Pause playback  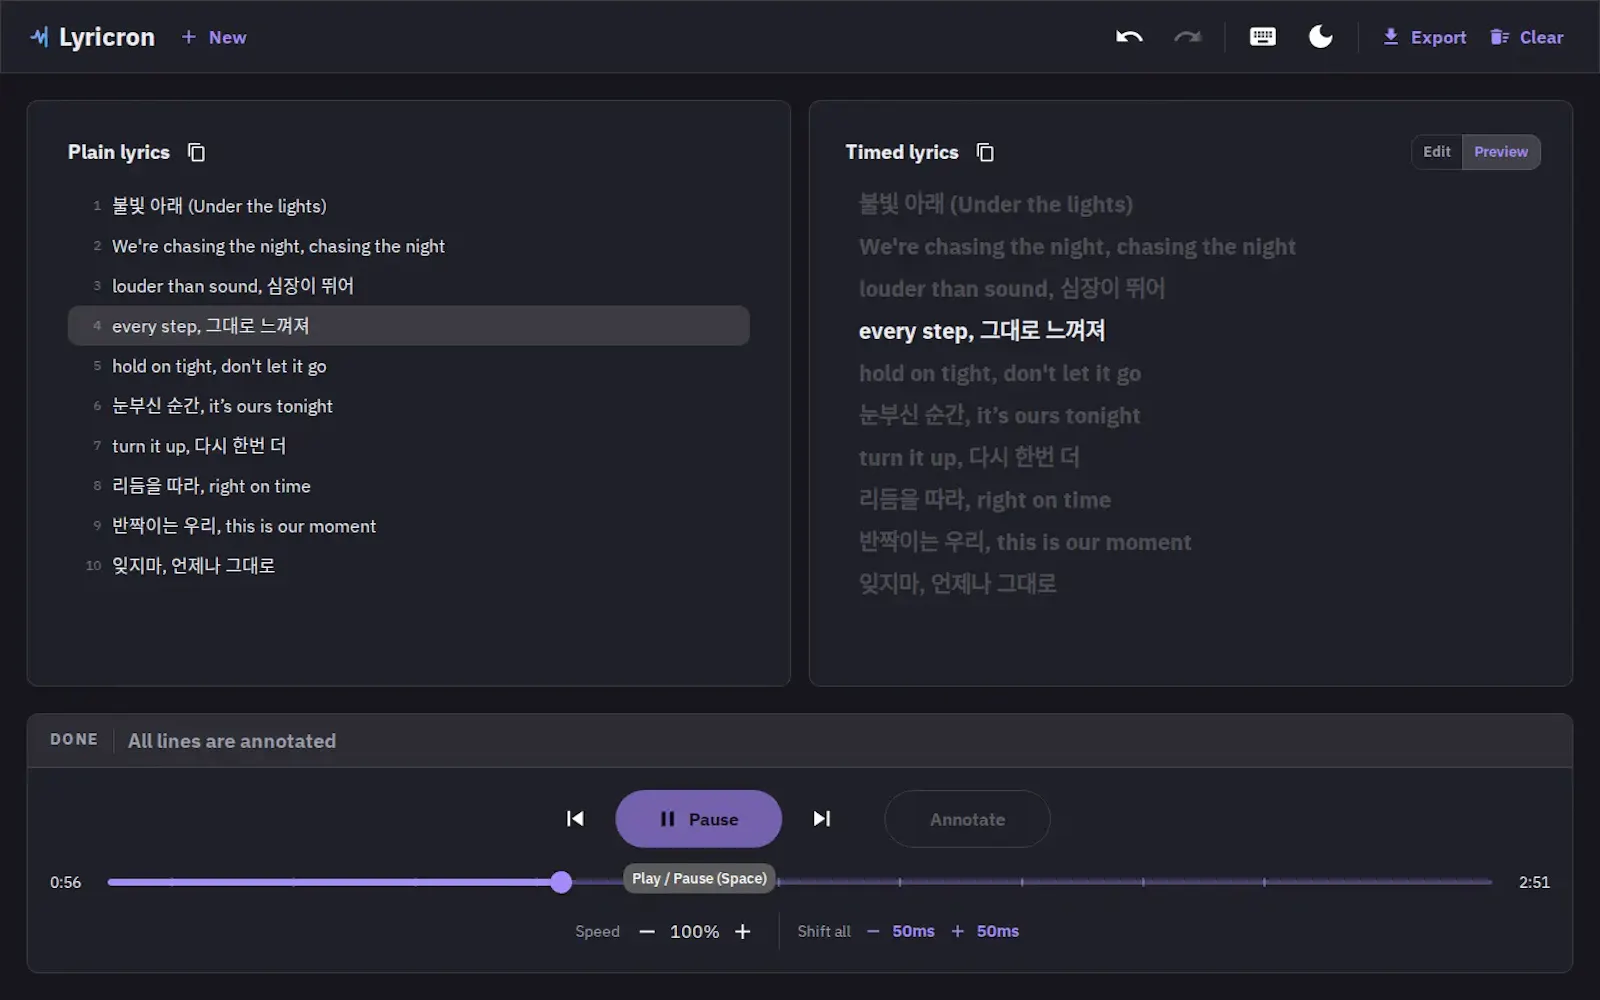(x=698, y=819)
